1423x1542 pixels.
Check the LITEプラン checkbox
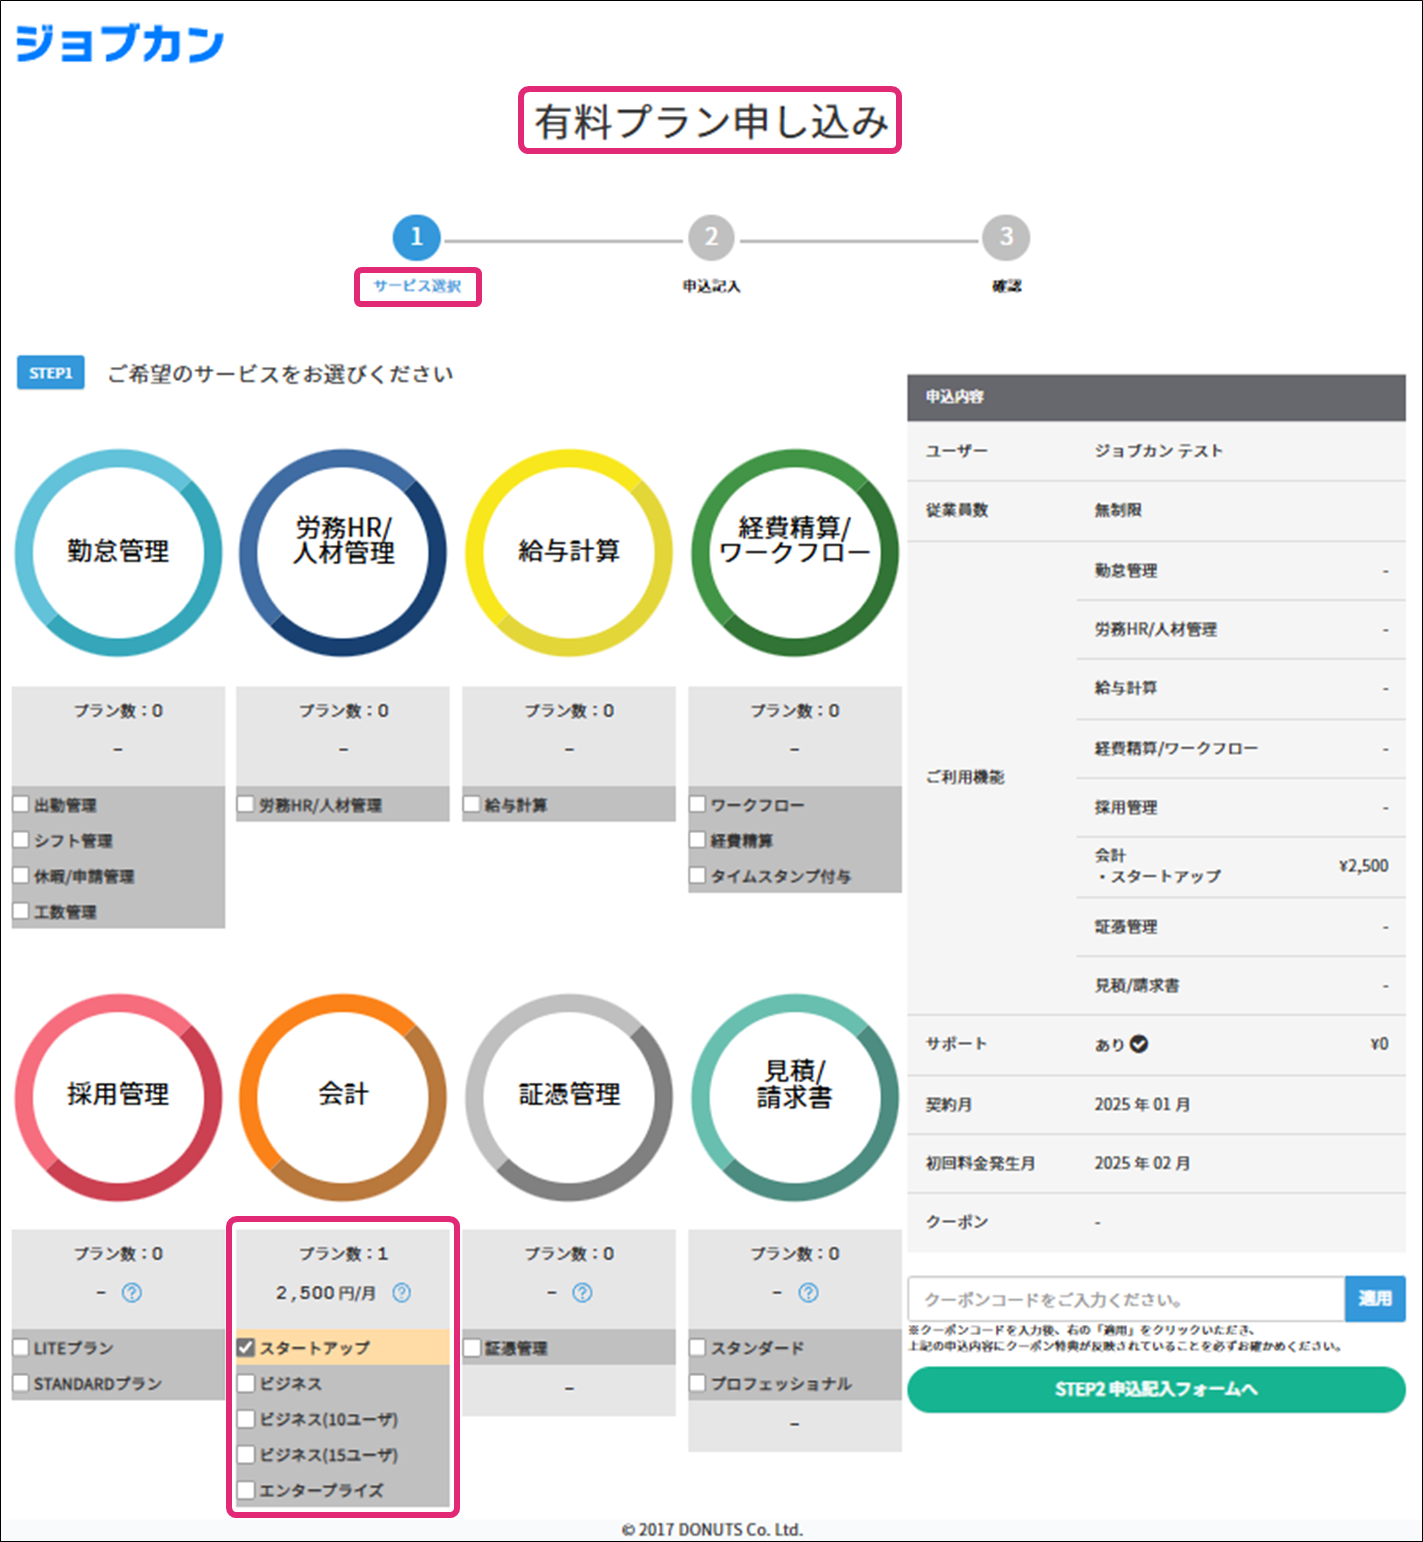click(x=21, y=1348)
